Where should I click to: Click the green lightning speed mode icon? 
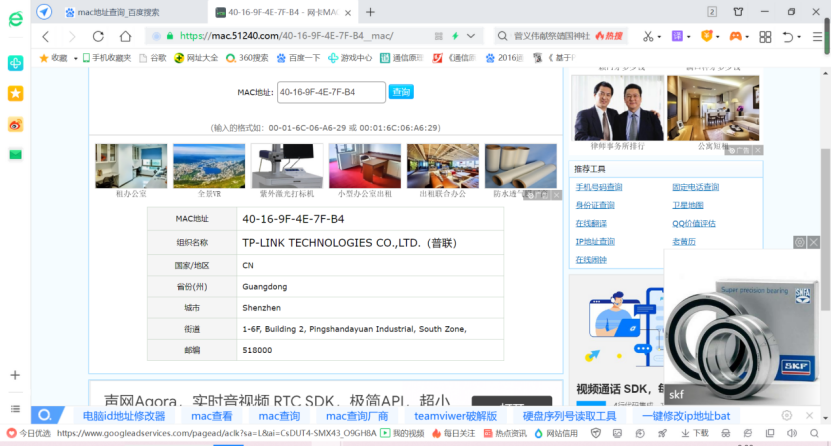[455, 36]
